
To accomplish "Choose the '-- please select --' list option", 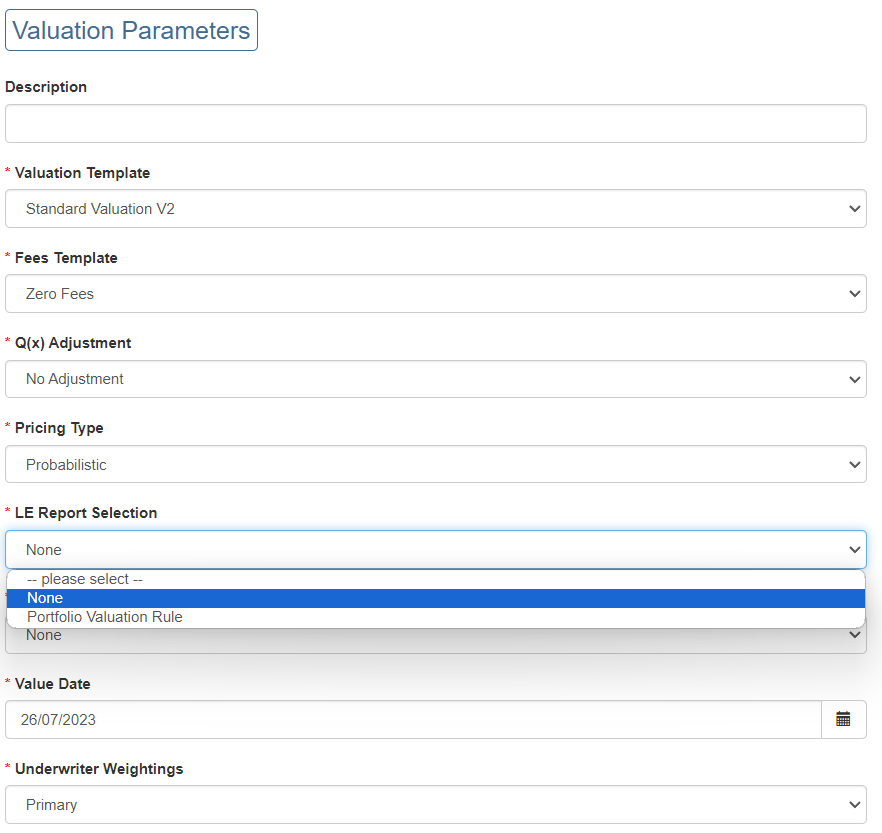I will pyautogui.click(x=85, y=579).
